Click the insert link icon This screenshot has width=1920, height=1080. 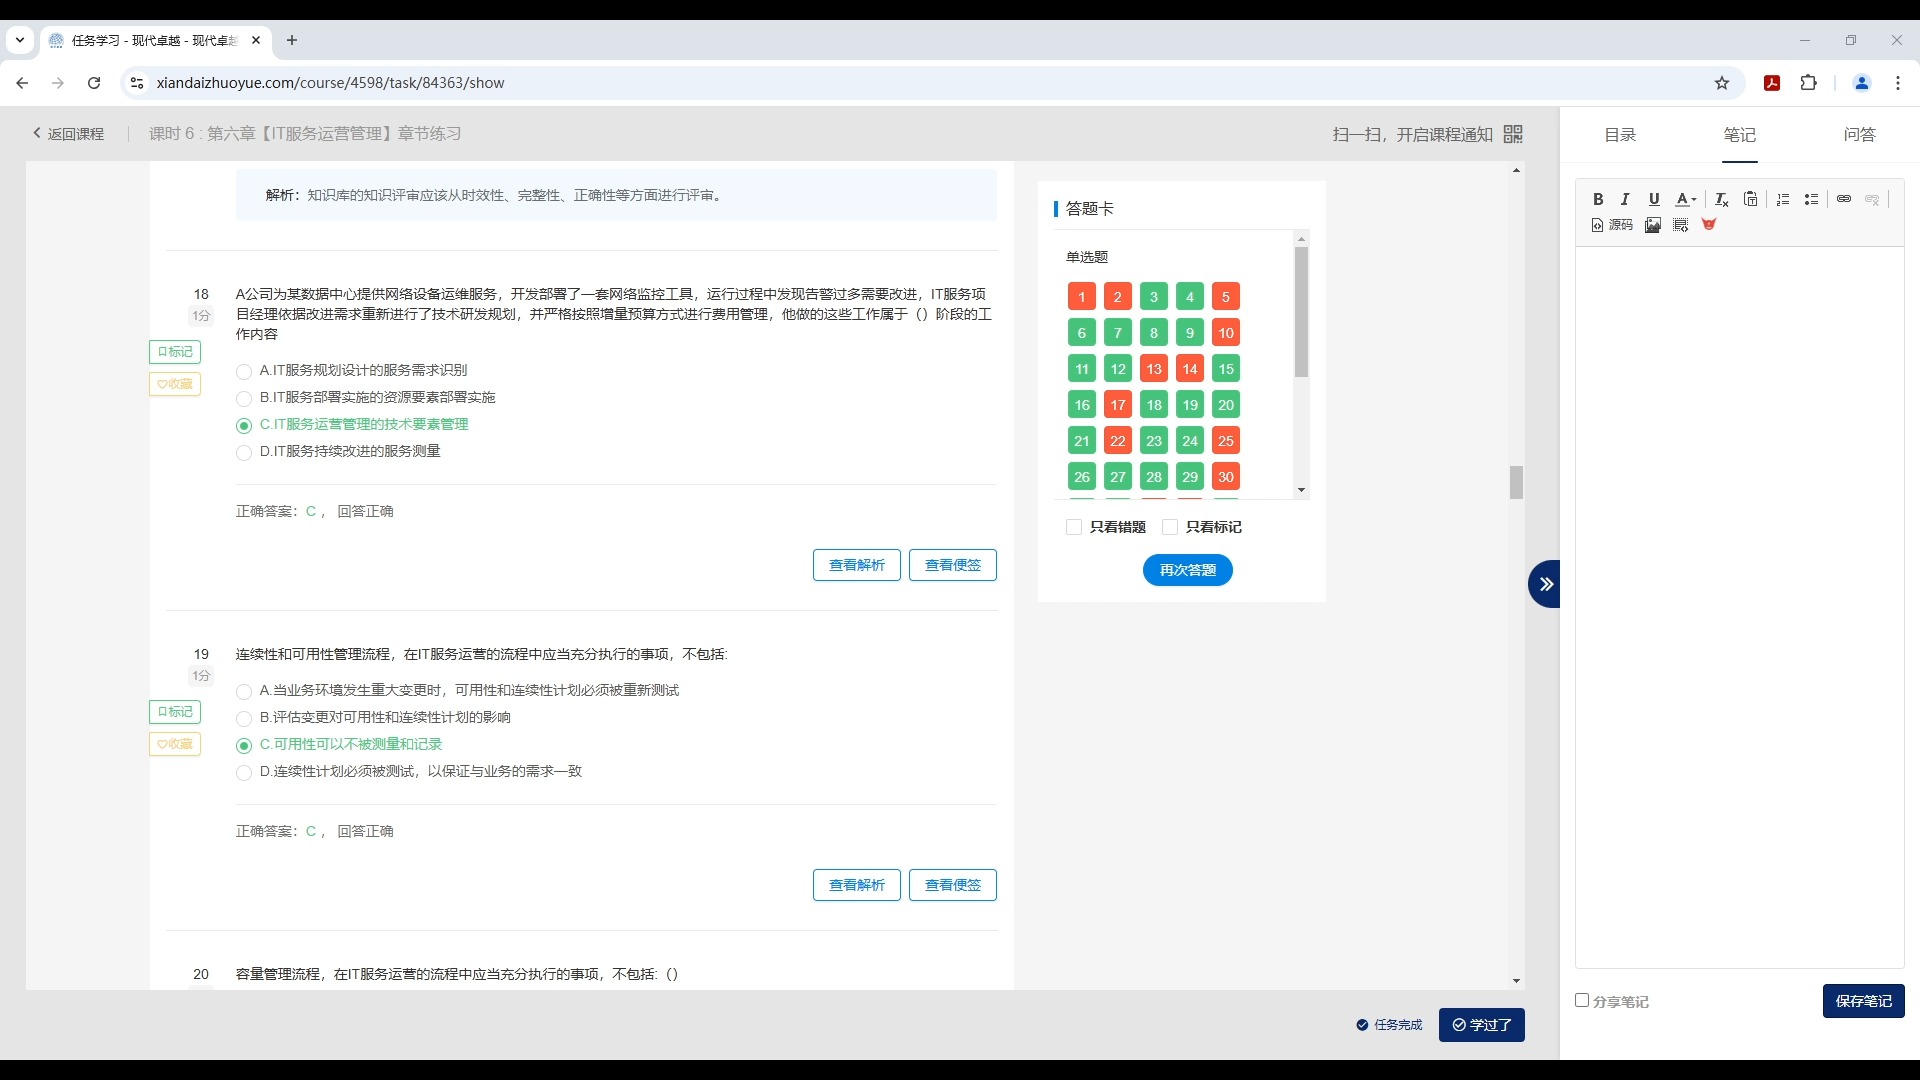click(1844, 199)
